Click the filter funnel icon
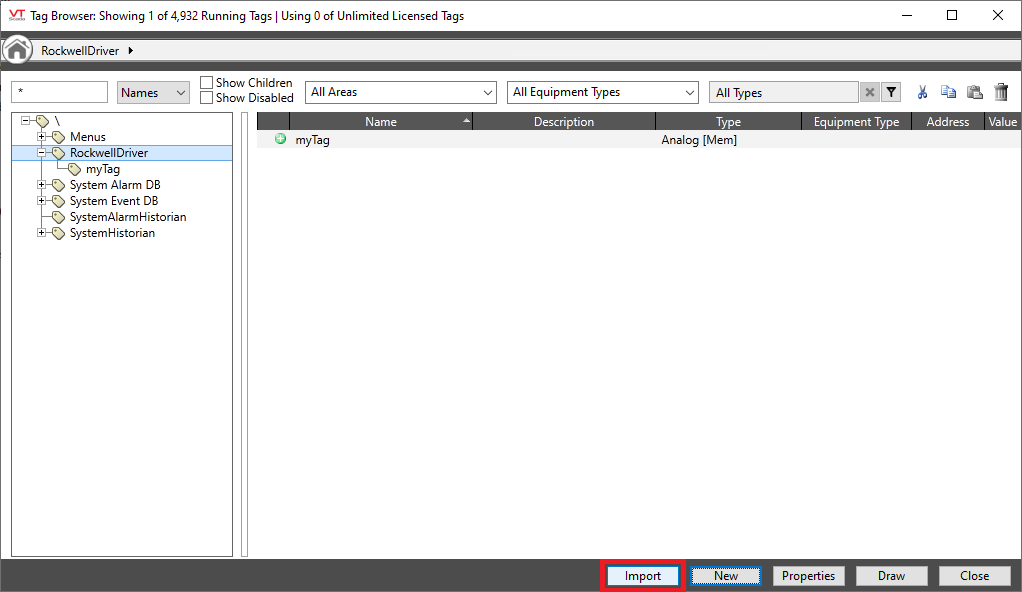Viewport: 1022px width, 592px height. pyautogui.click(x=891, y=92)
